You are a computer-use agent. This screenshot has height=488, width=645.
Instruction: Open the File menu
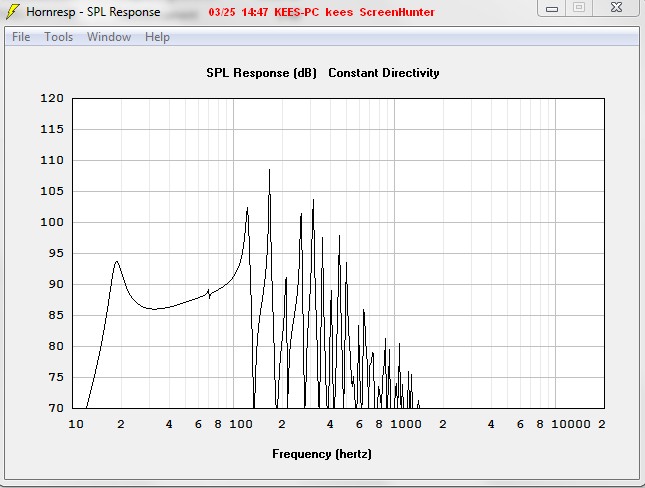[x=21, y=37]
